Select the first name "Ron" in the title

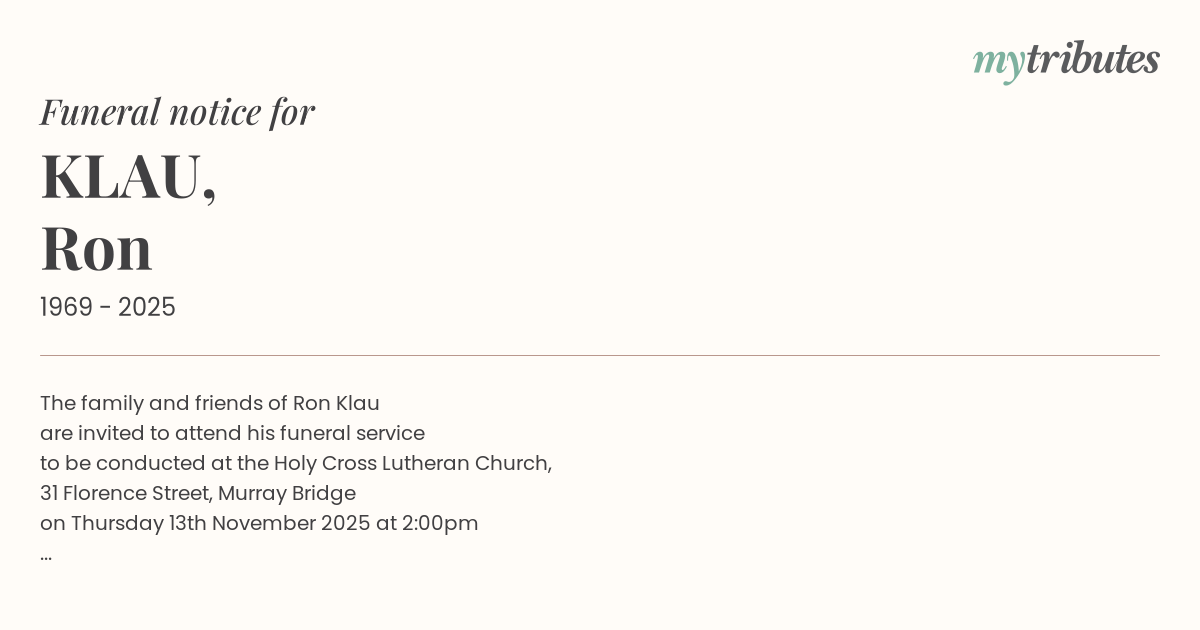click(96, 248)
